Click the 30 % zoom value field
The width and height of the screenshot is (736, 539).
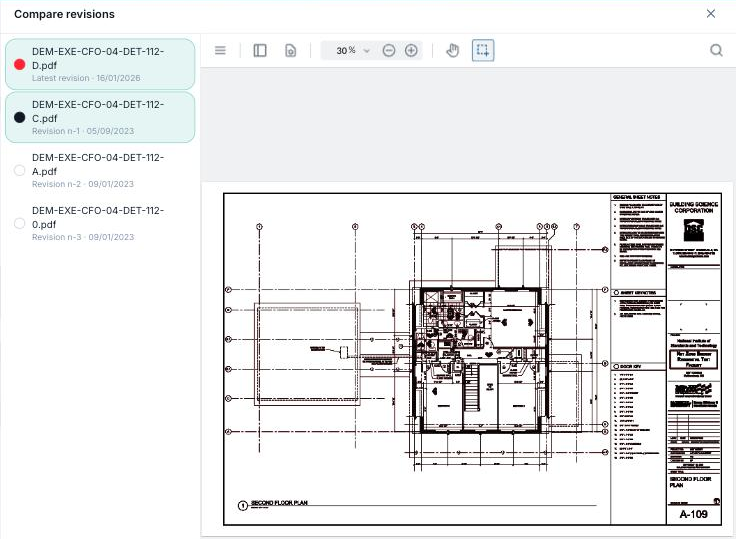pyautogui.click(x=346, y=50)
